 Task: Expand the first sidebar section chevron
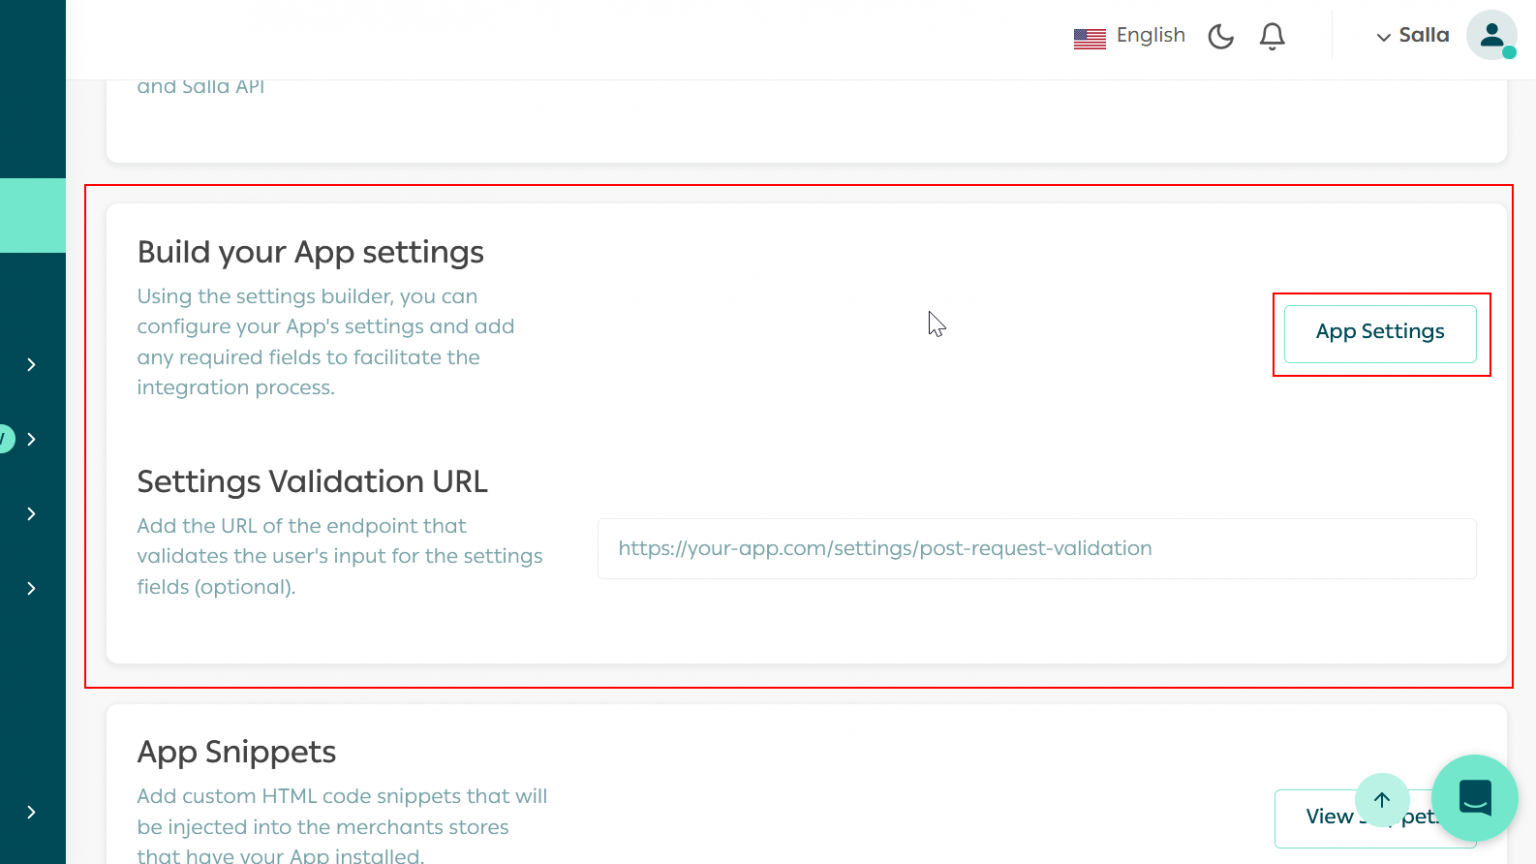pyautogui.click(x=30, y=364)
